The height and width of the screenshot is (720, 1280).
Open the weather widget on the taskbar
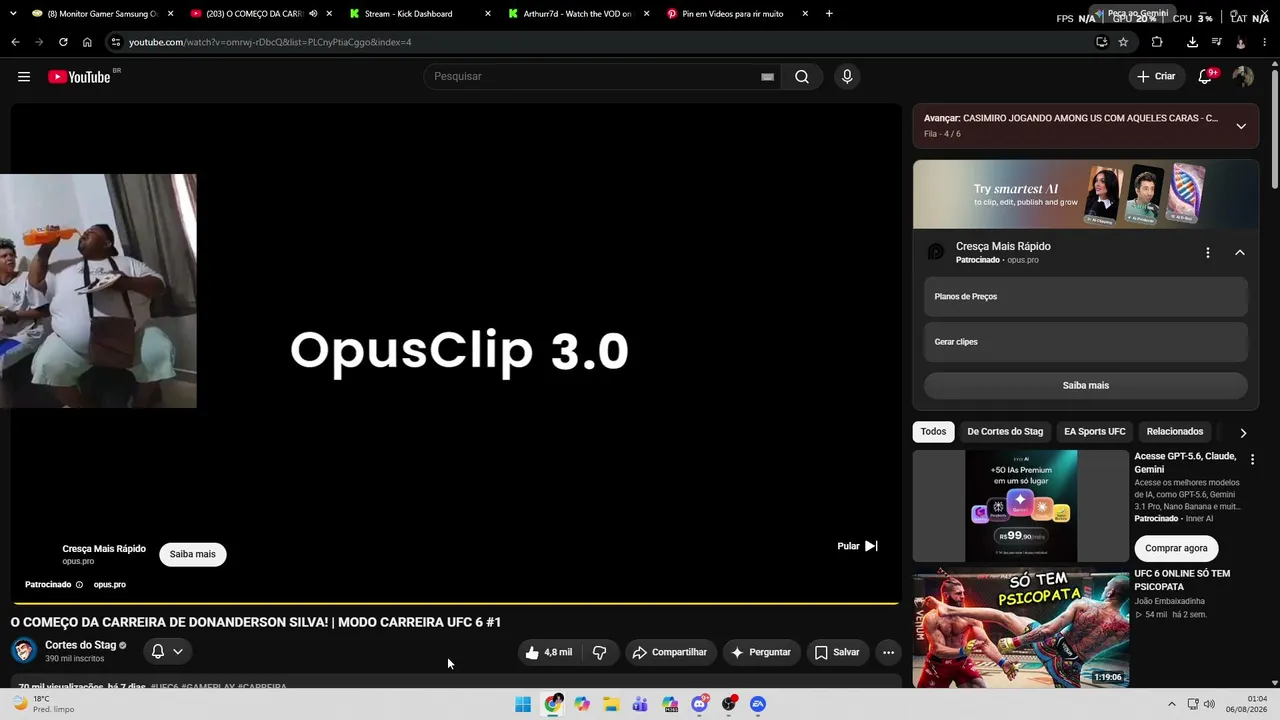coord(44,704)
